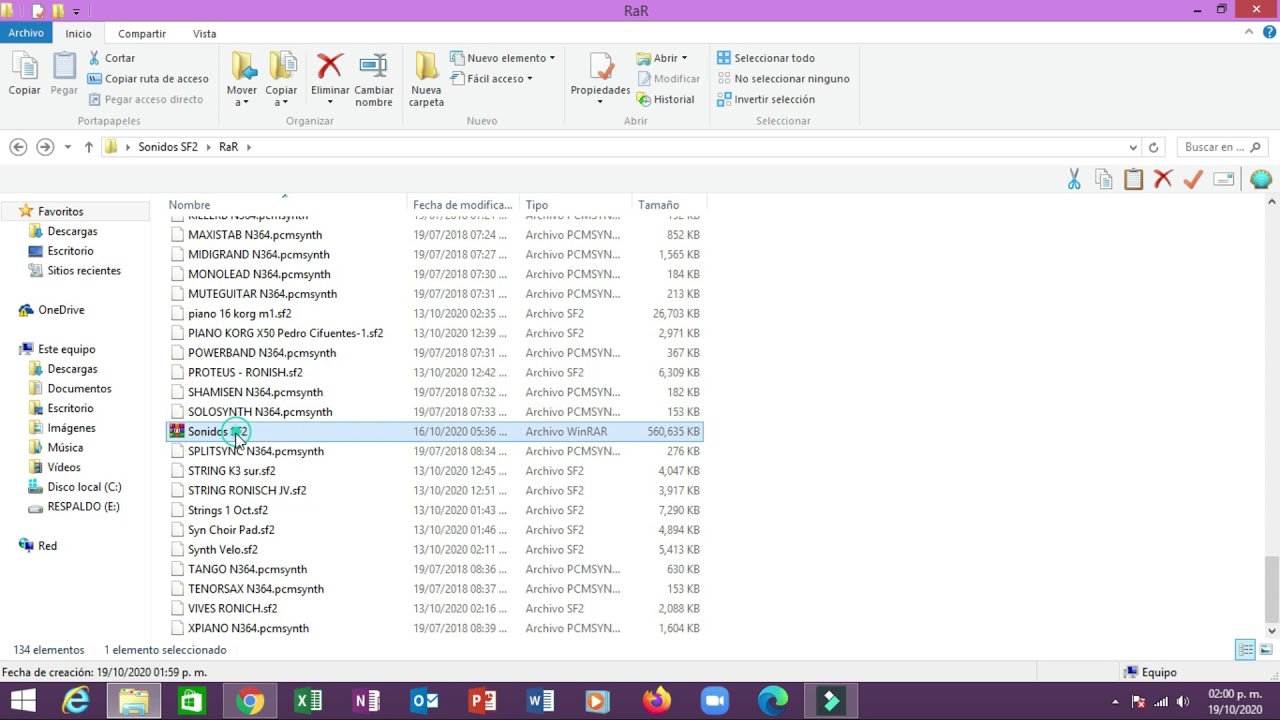Click the vertical scrollbar thumb in the file list
Image resolution: width=1280 pixels, height=720 pixels.
(1271, 588)
